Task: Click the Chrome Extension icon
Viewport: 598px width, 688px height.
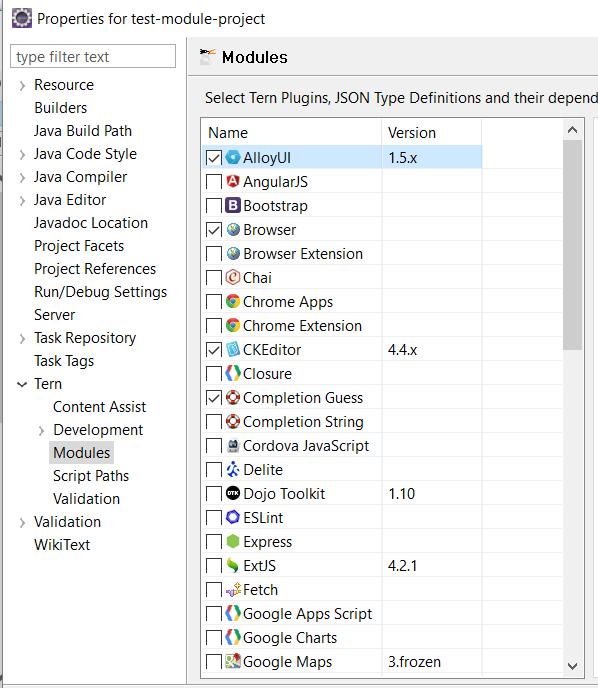Action: tap(233, 326)
